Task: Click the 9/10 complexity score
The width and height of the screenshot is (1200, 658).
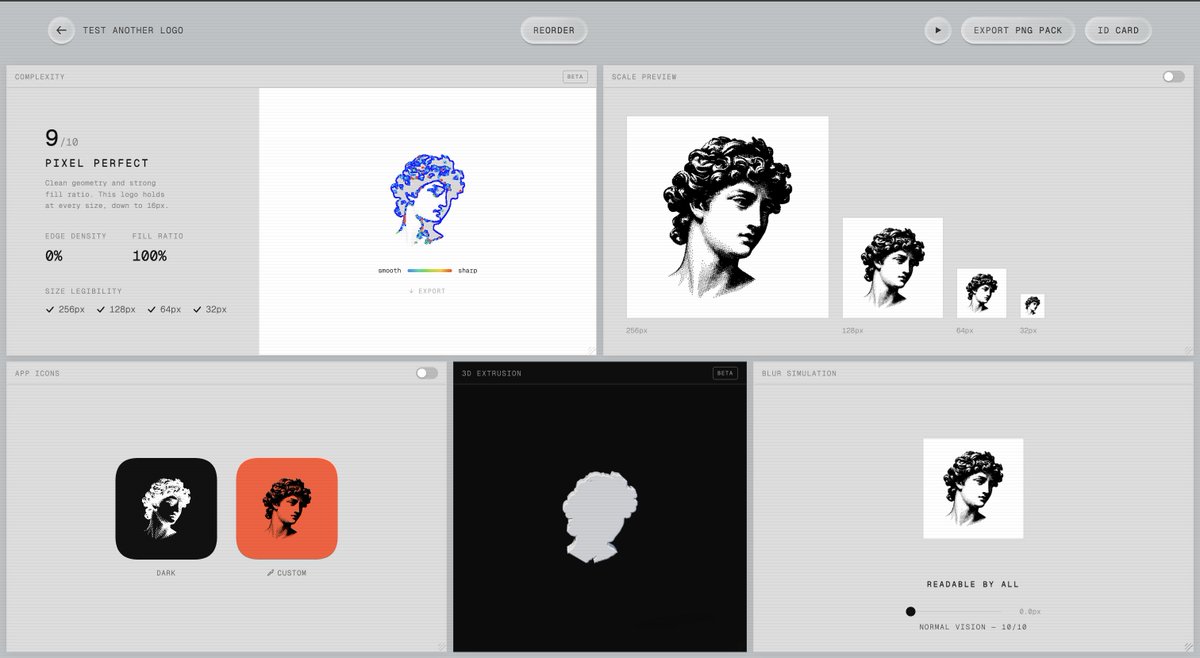Action: (61, 139)
